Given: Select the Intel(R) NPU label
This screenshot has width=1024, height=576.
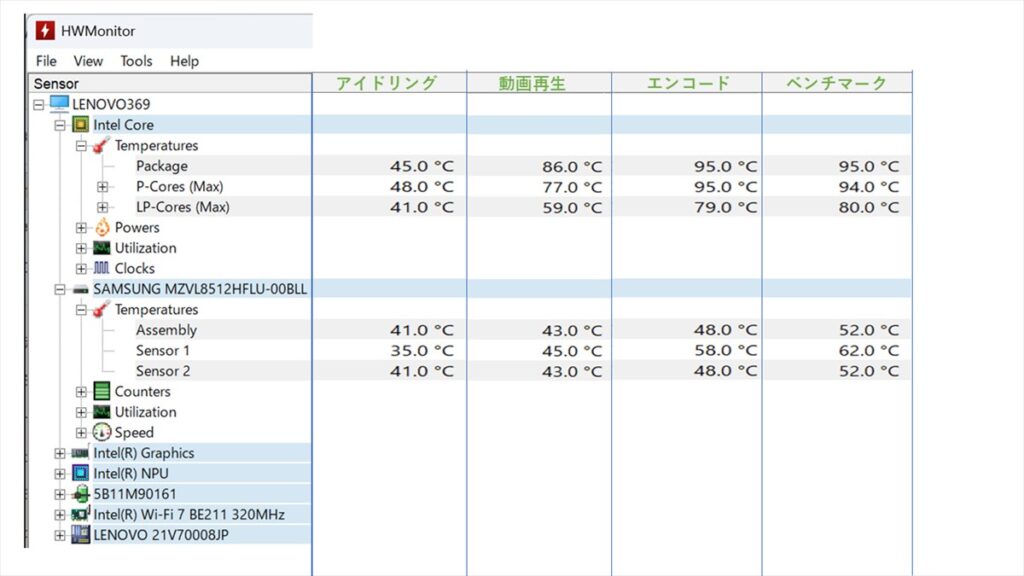Looking at the screenshot, I should [x=131, y=473].
